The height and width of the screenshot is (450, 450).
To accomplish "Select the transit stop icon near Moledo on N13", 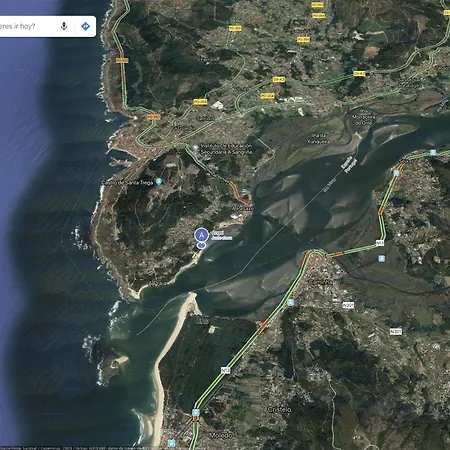I will 196,413.
